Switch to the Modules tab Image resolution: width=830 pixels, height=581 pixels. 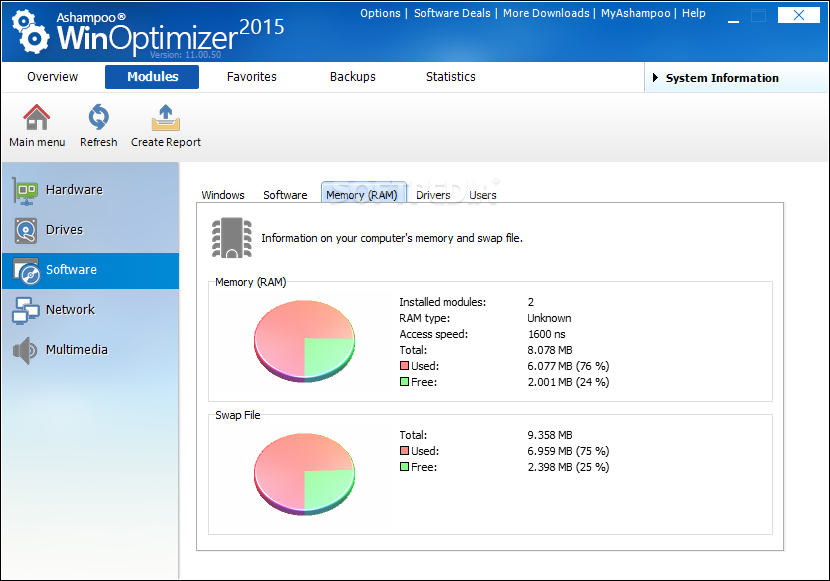point(152,77)
